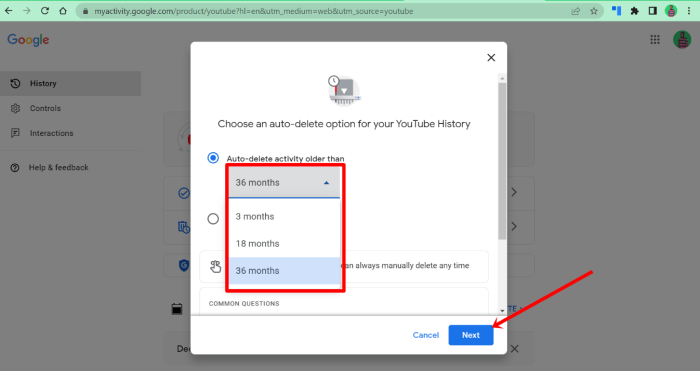700x371 pixels.
Task: Select 'Auto-delete activity older than' radio button
Action: point(213,158)
